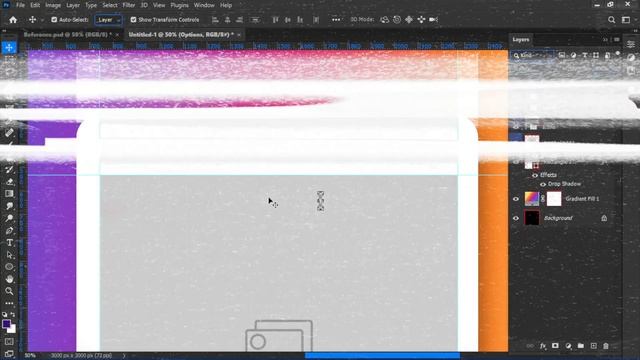Open the Filter menu
This screenshot has width=640, height=360.
[129, 5]
